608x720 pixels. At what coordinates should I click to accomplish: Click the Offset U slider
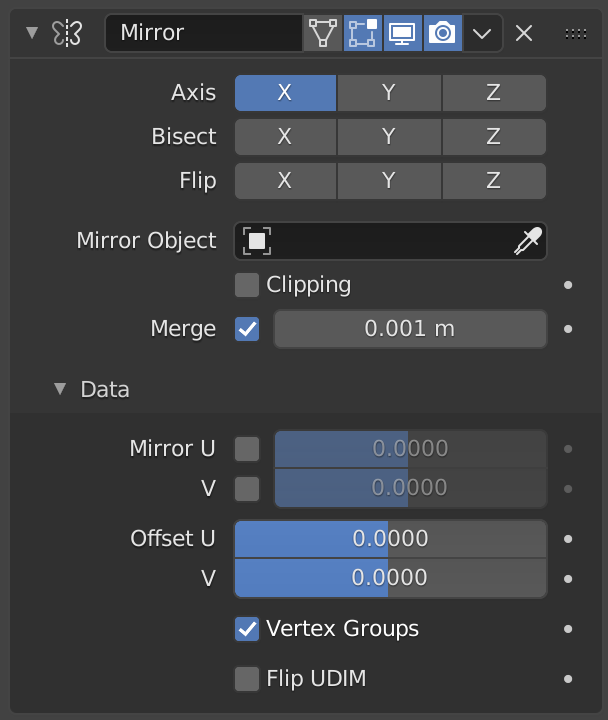tap(390, 539)
